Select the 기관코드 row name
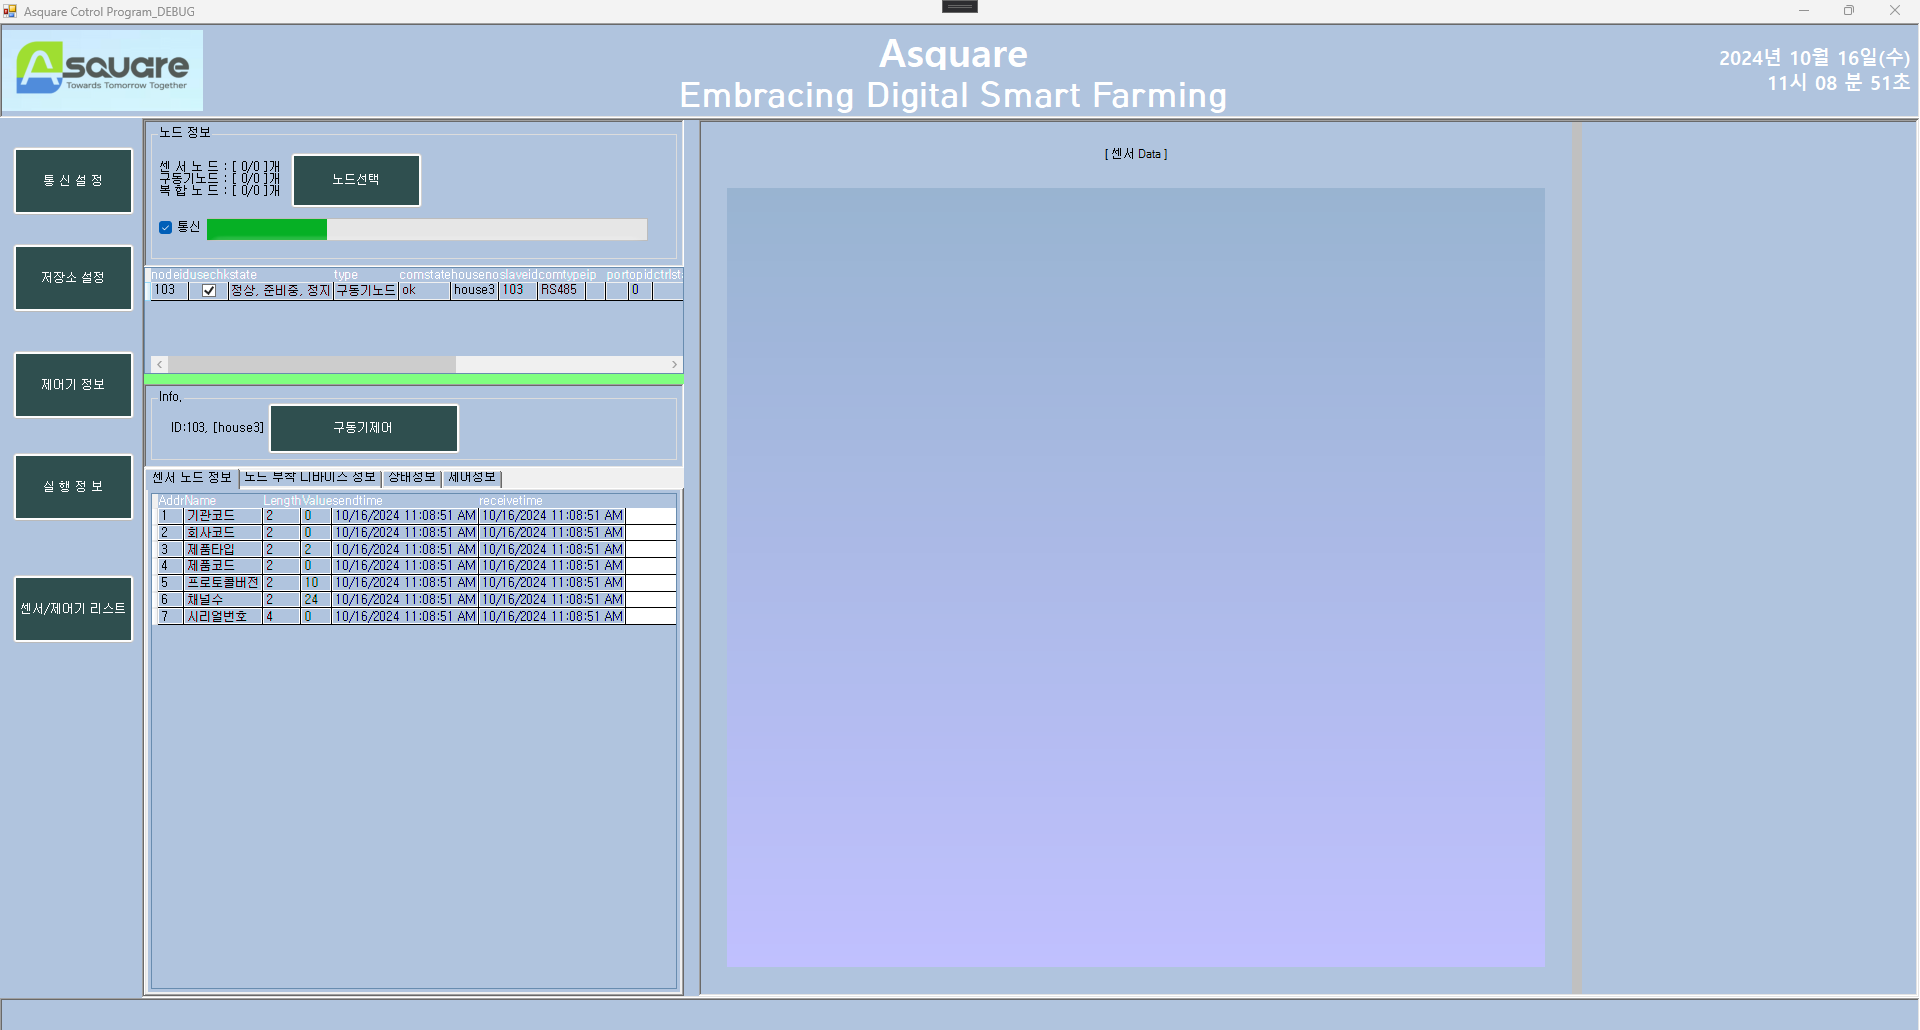 pos(223,516)
